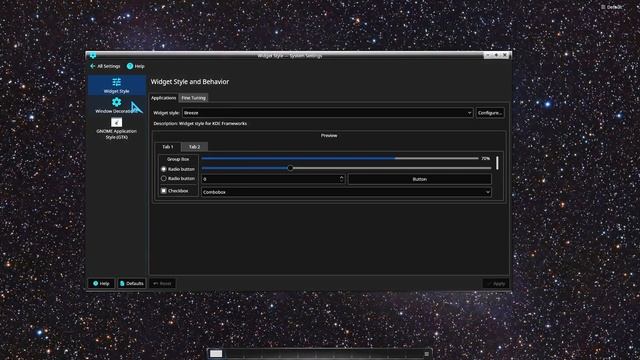
Task: Click the System Settings title bar icon
Action: pyautogui.click(x=93, y=55)
